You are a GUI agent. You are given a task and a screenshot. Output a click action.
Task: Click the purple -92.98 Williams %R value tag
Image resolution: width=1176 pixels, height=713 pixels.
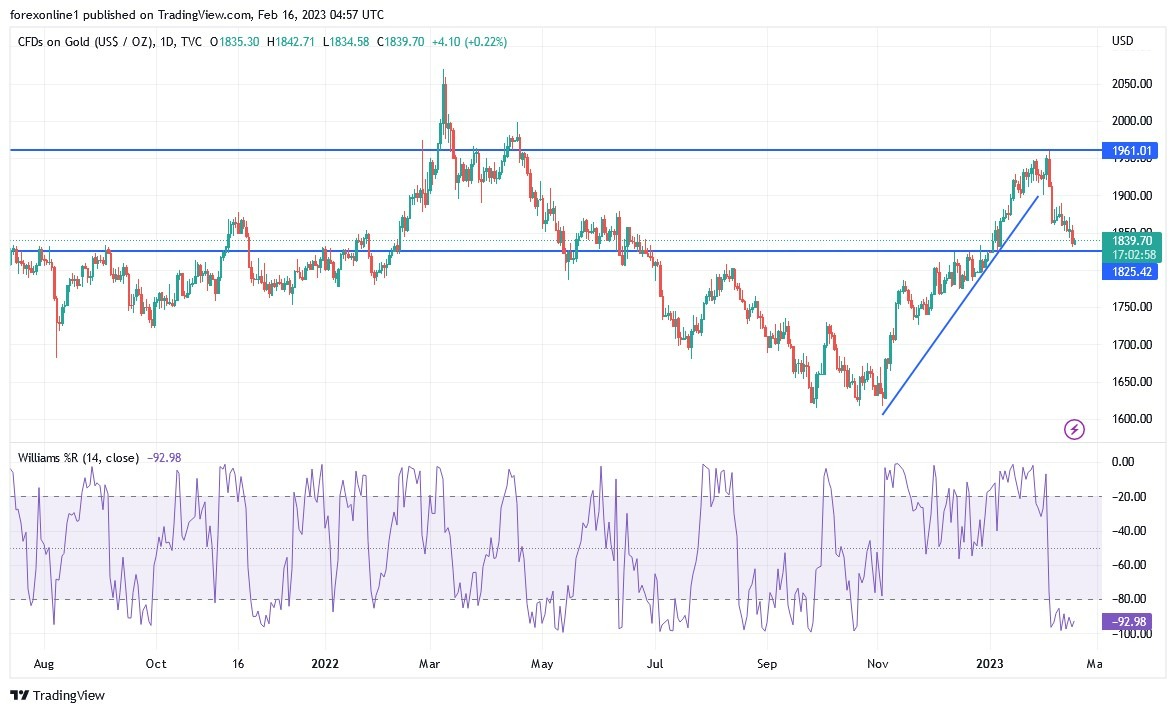pyautogui.click(x=1129, y=622)
